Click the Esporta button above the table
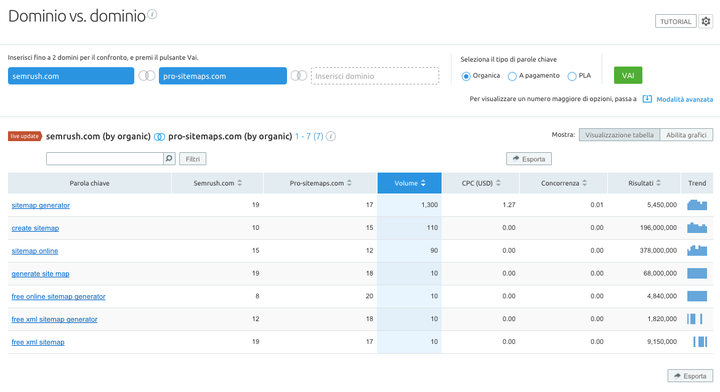This screenshot has height=392, width=720. [x=529, y=159]
